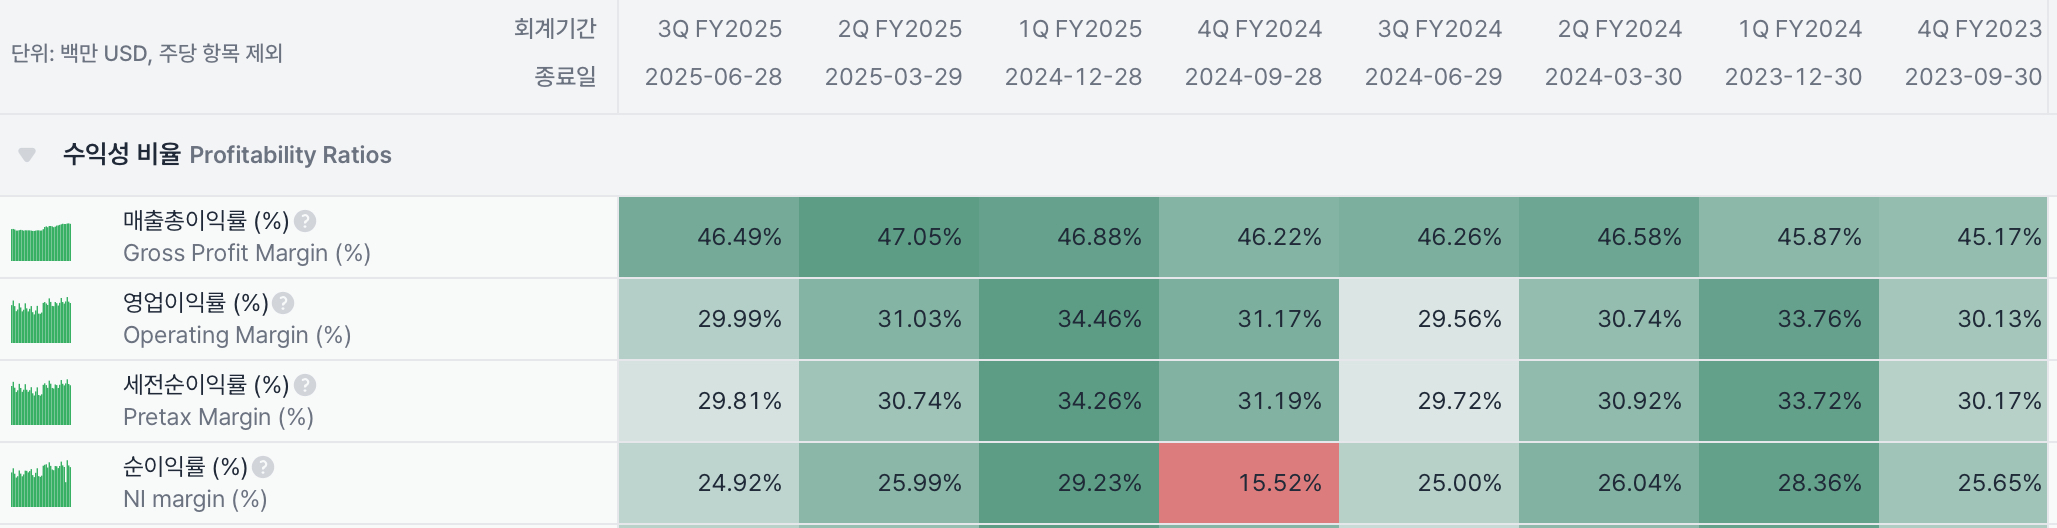Viewport: 2057px width, 528px height.
Task: Click the 34.46% operating margin cell
Action: pyautogui.click(x=1069, y=319)
